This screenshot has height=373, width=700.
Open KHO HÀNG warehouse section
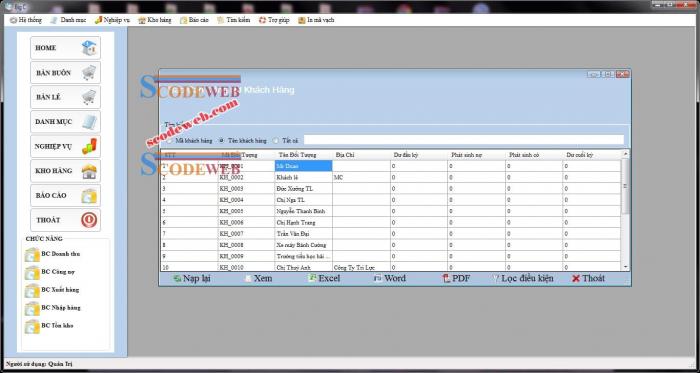point(65,171)
